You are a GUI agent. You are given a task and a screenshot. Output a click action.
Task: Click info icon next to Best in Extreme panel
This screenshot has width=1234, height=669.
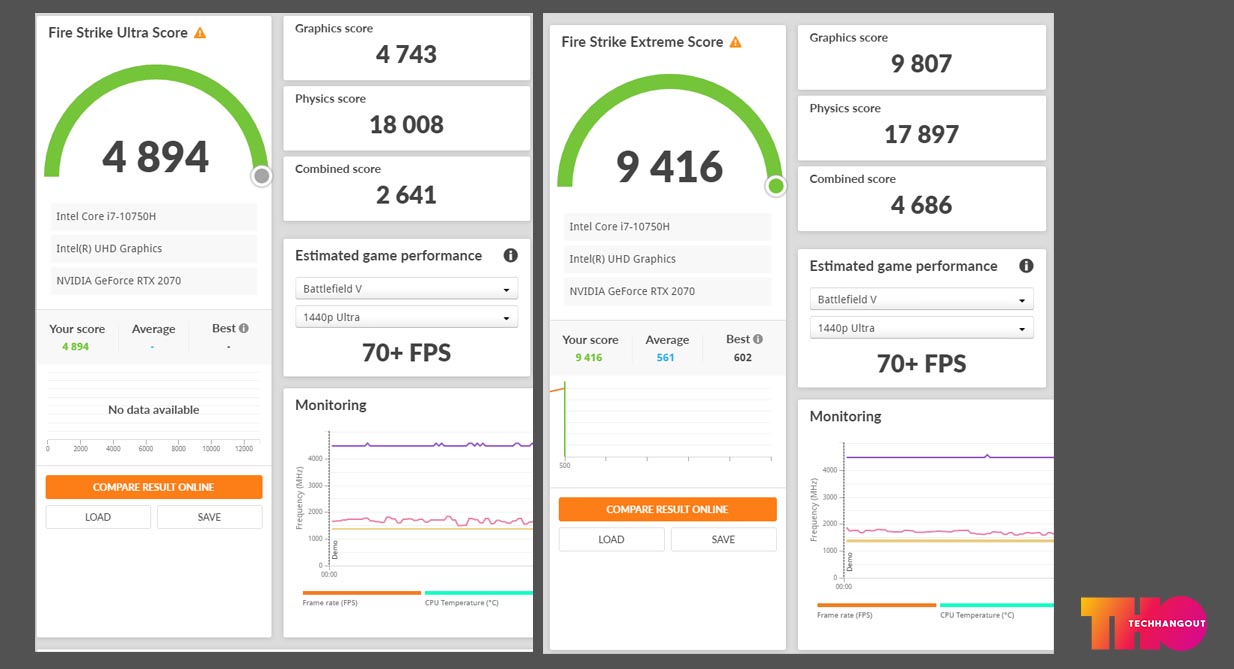(758, 339)
